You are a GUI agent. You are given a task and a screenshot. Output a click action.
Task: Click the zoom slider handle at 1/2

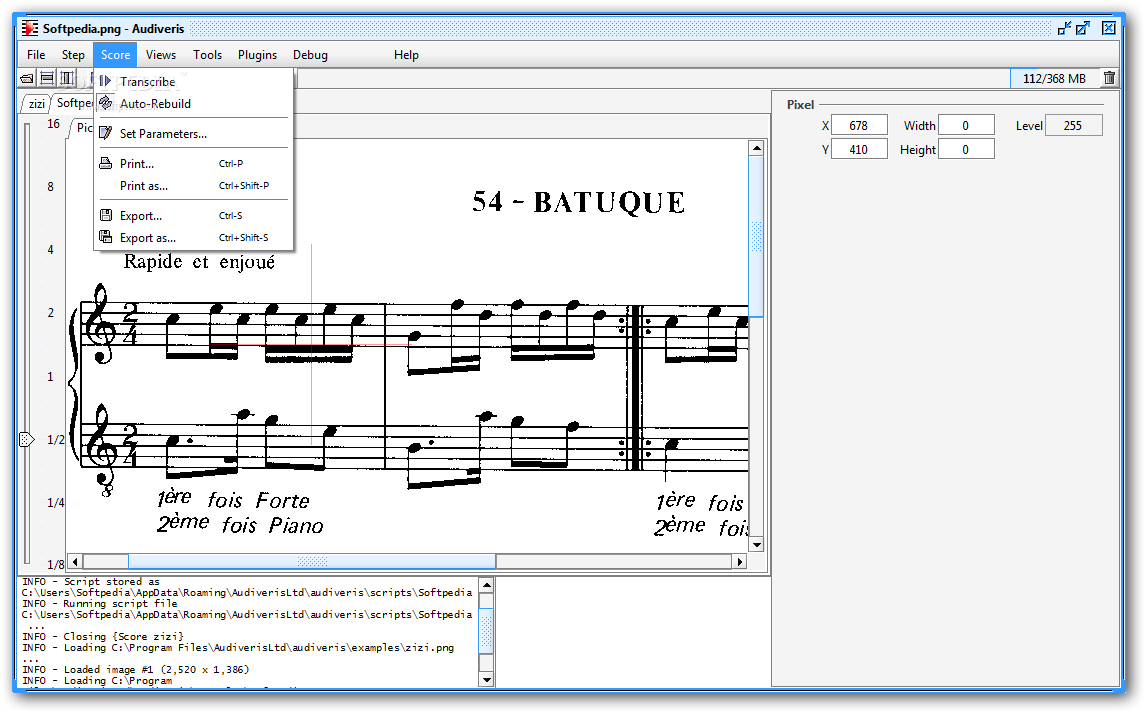26,439
